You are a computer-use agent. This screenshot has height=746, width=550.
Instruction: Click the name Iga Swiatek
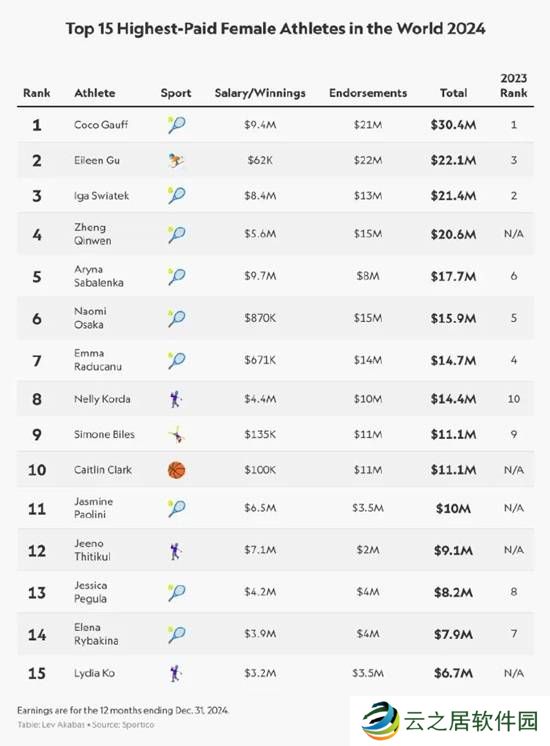(x=101, y=196)
